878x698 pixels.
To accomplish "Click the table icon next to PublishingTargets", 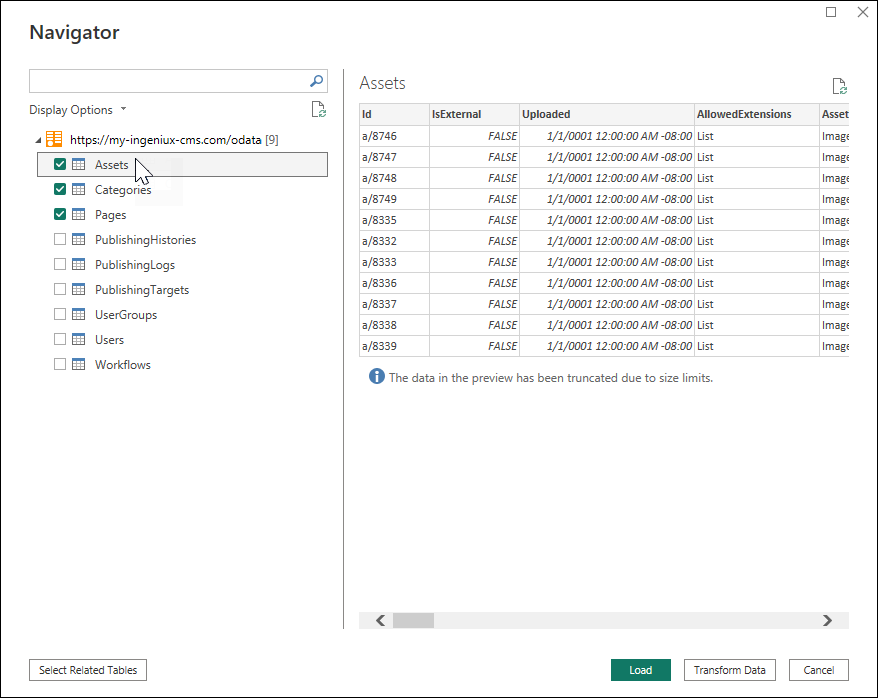I will [x=80, y=289].
